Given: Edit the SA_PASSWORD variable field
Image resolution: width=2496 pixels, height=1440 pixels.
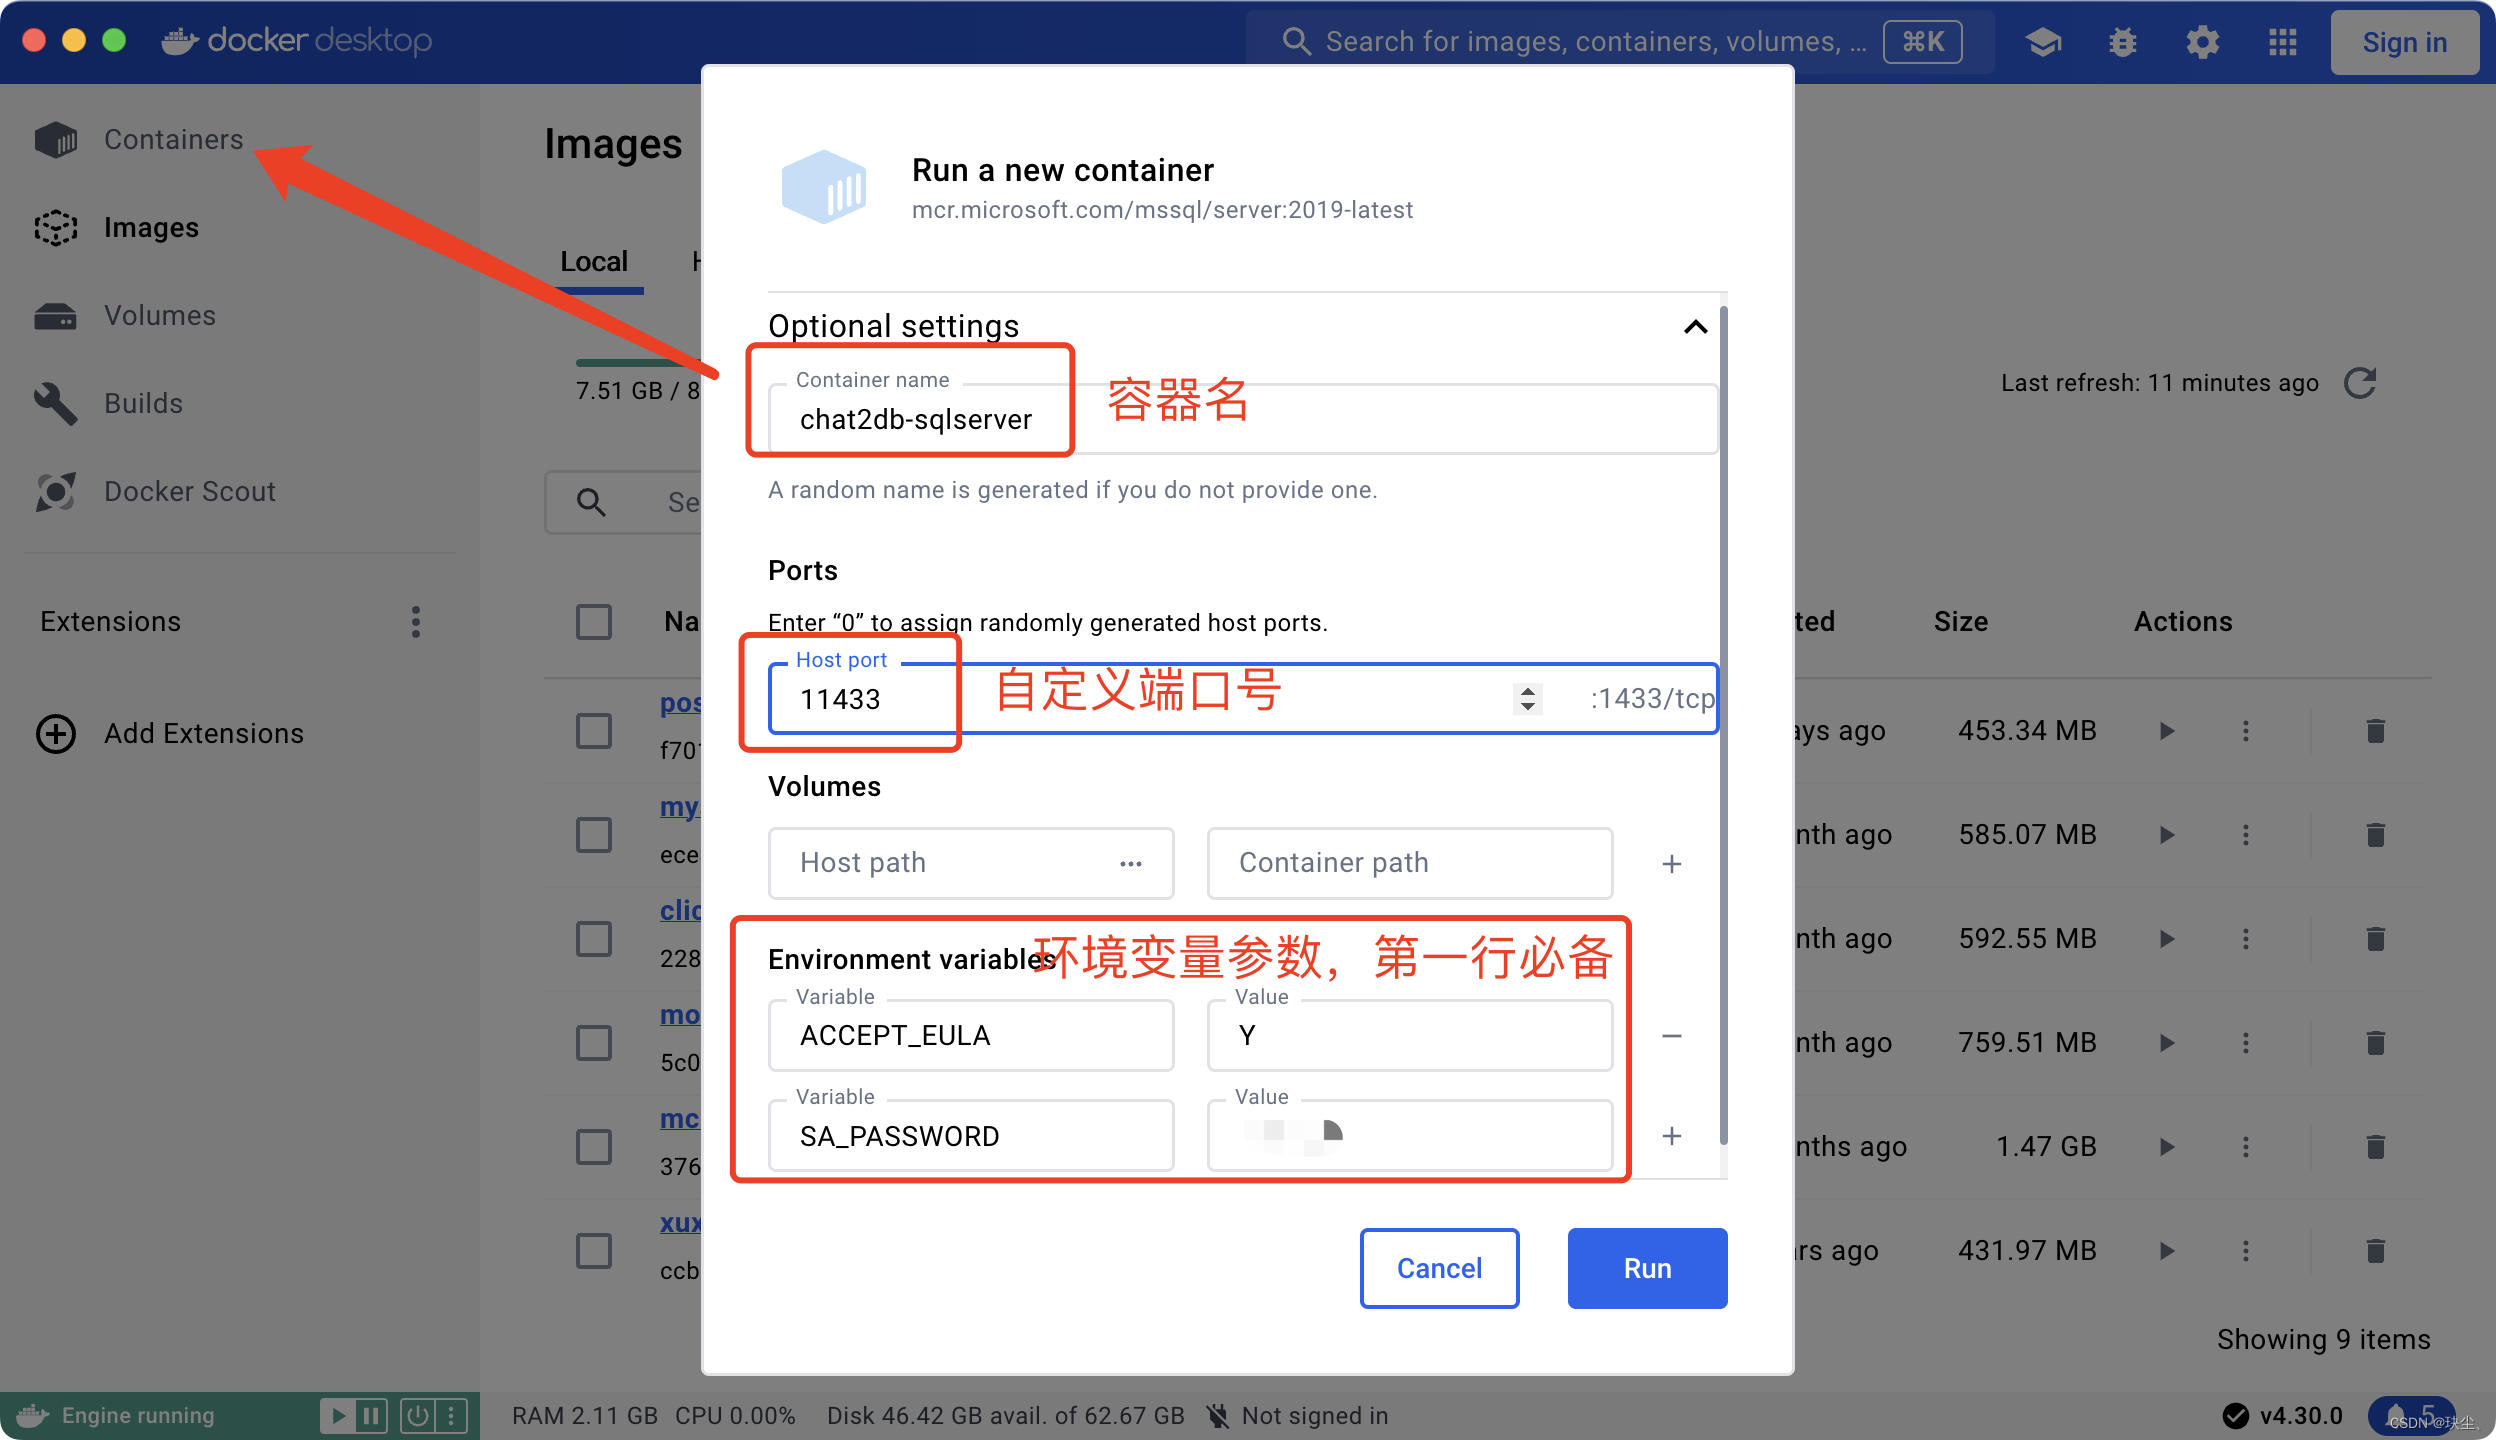Looking at the screenshot, I should 971,1136.
